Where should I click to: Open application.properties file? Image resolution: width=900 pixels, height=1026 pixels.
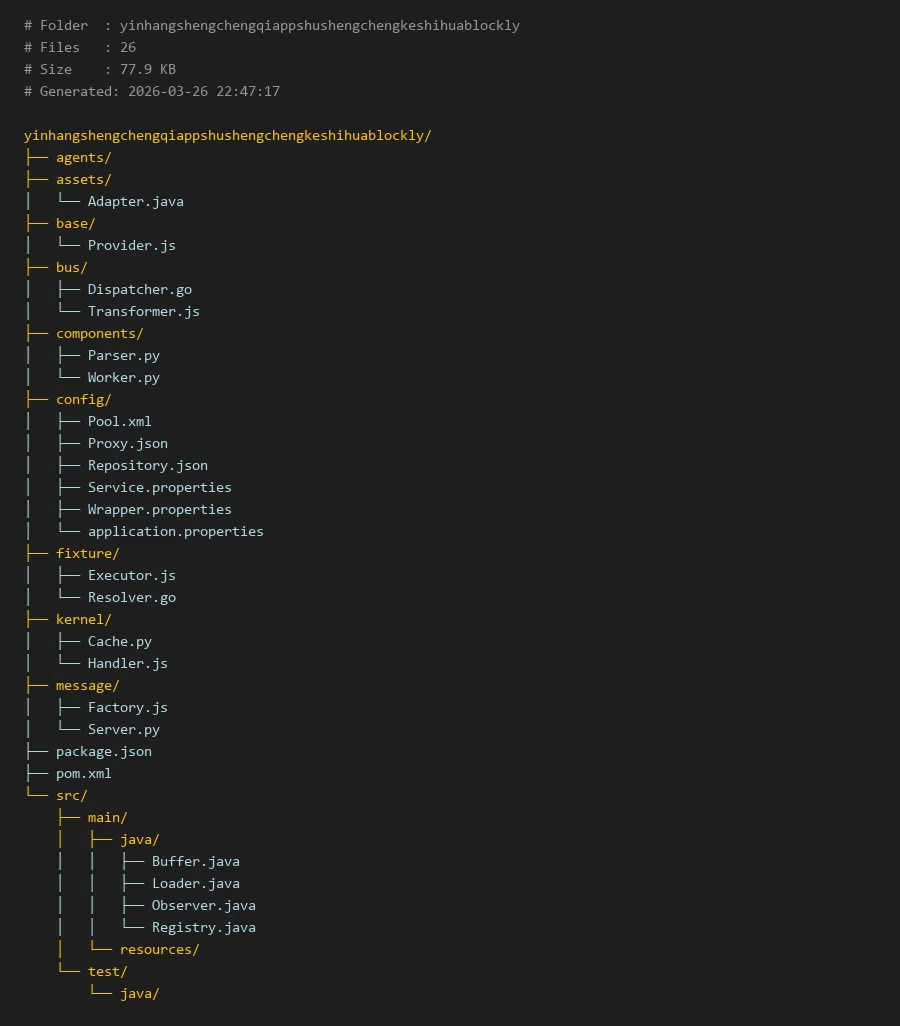(x=175, y=531)
